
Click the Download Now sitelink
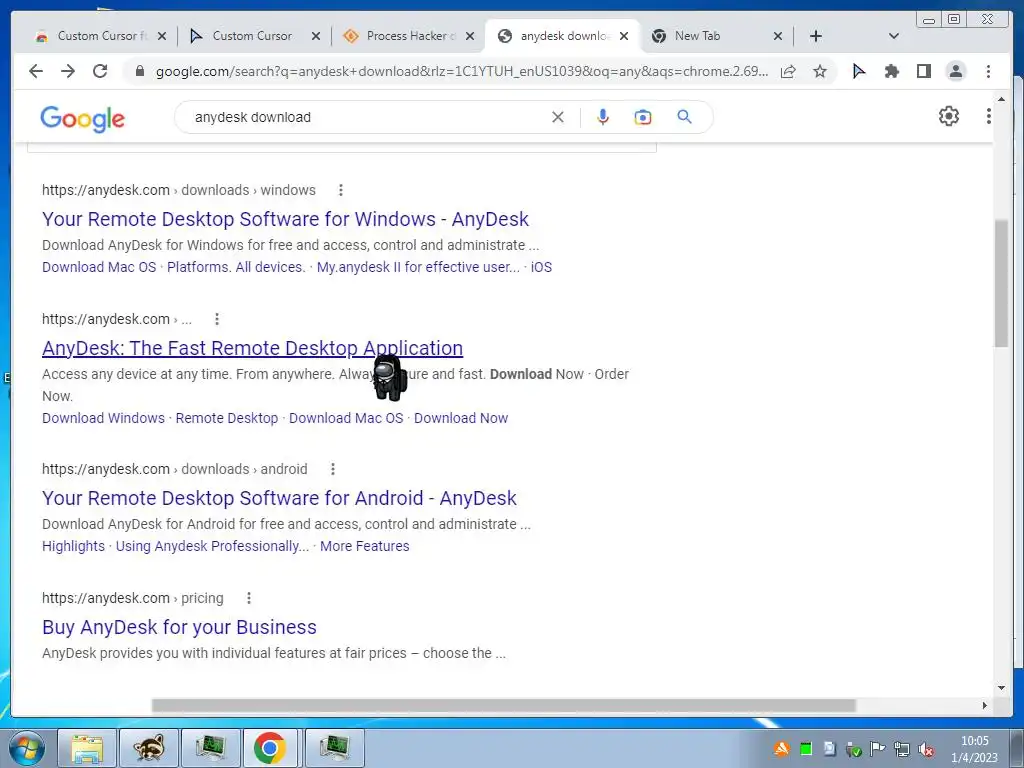coord(461,418)
